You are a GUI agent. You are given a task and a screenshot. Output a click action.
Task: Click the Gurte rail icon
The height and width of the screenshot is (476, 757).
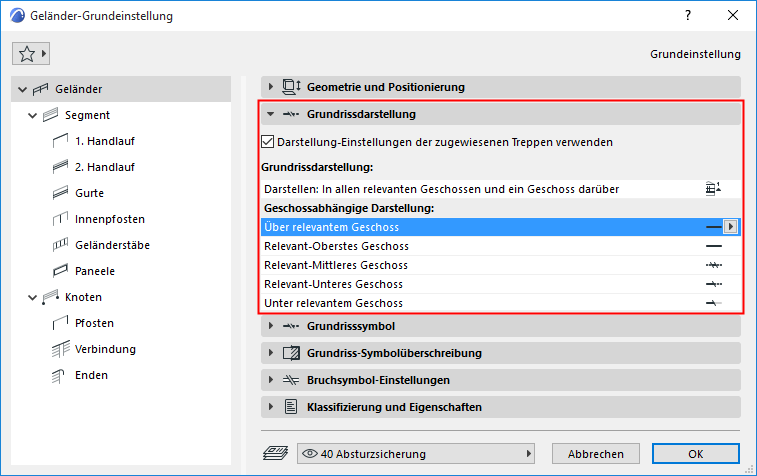(x=58, y=193)
